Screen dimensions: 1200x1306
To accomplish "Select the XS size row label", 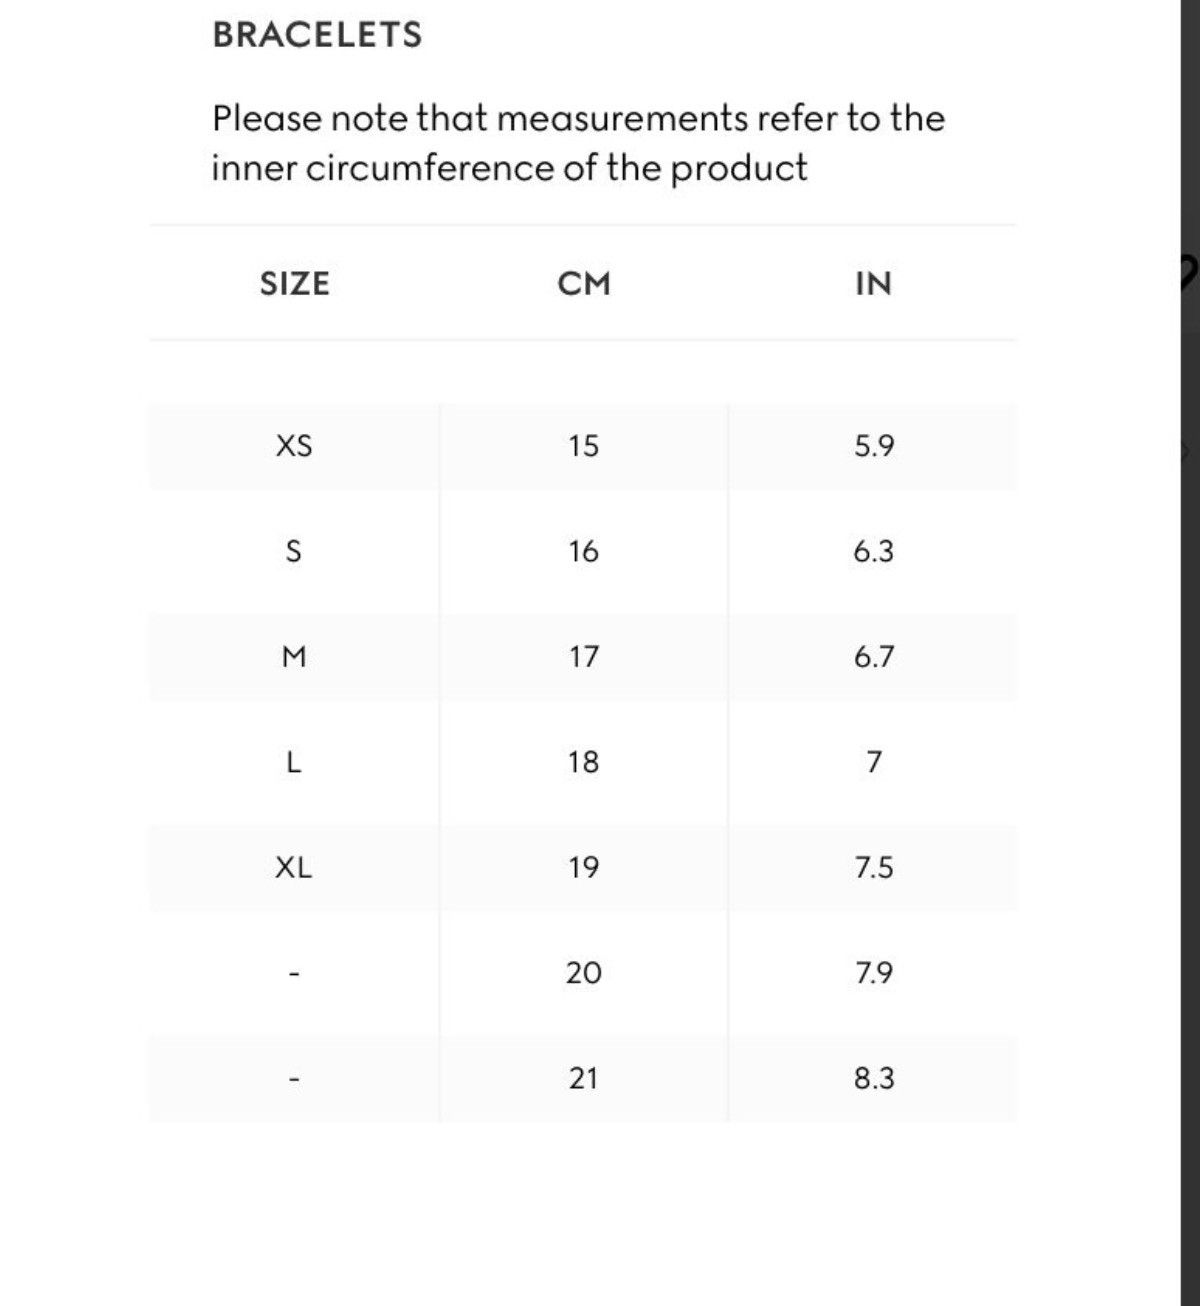I will 294,446.
